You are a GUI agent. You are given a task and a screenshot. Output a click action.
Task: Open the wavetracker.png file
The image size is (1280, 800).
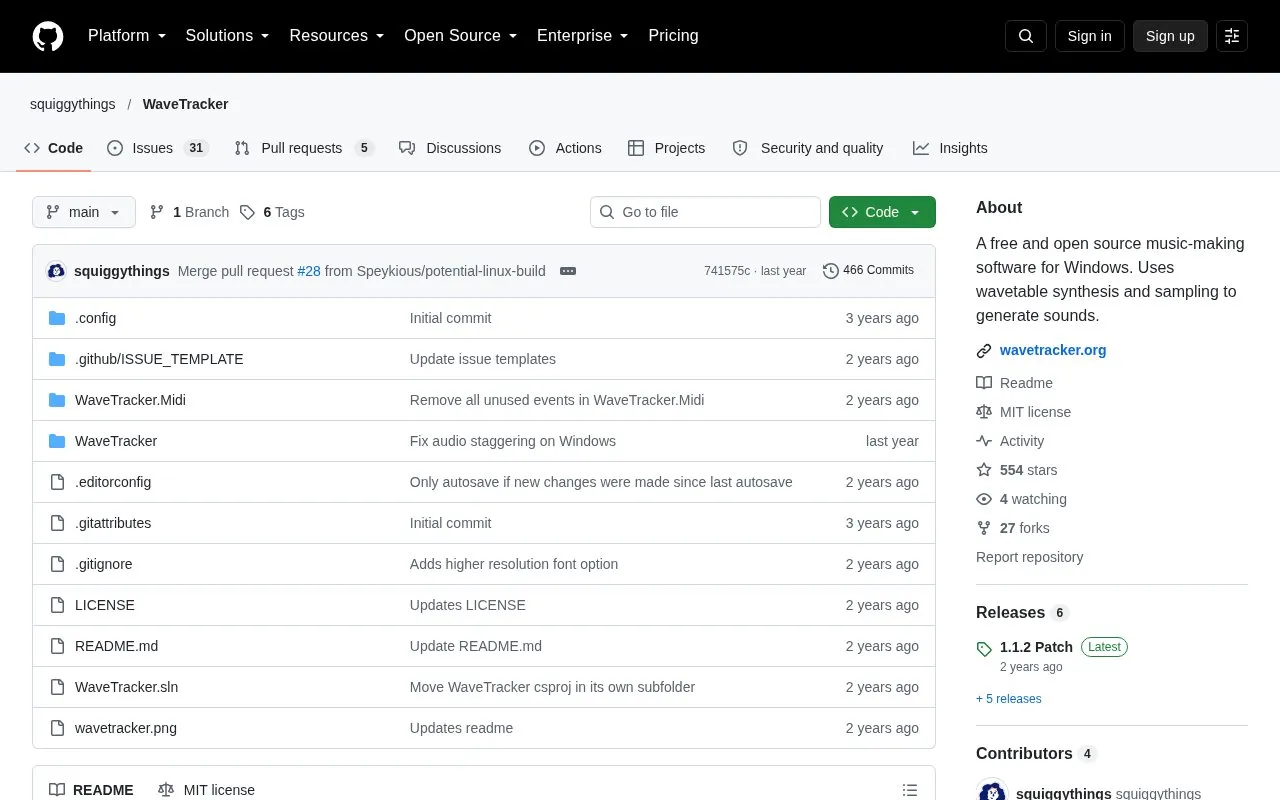(x=126, y=728)
